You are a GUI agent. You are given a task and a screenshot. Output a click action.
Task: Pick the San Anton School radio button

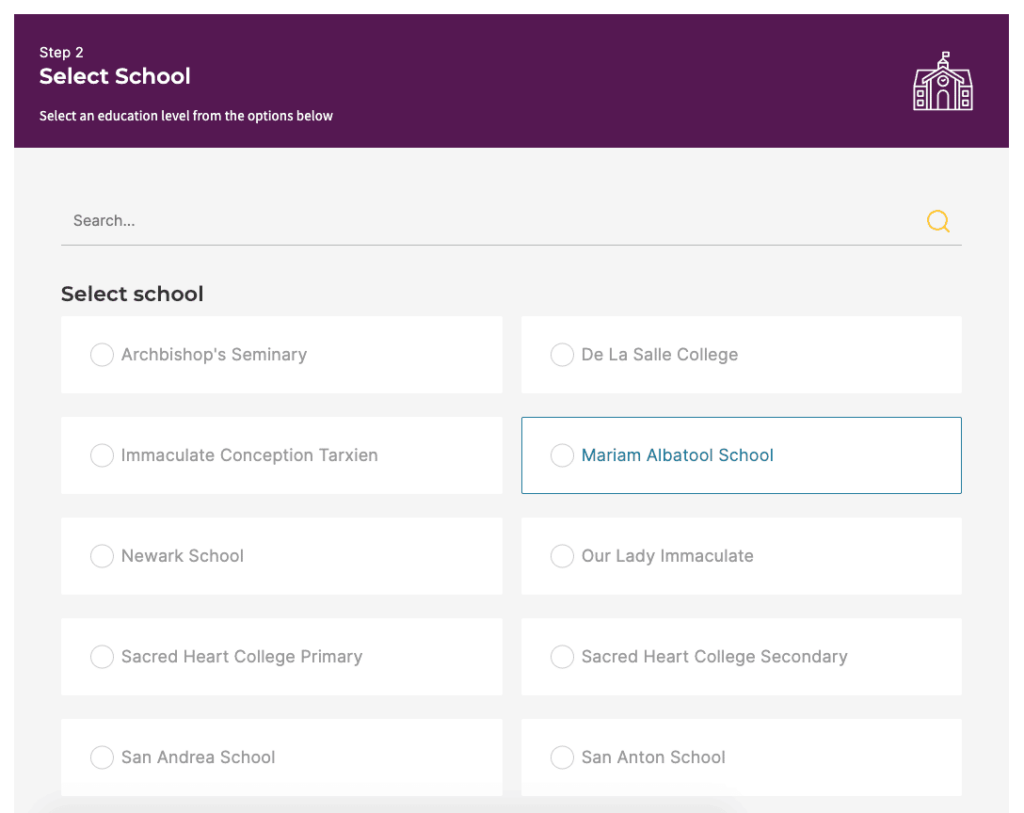[562, 758]
